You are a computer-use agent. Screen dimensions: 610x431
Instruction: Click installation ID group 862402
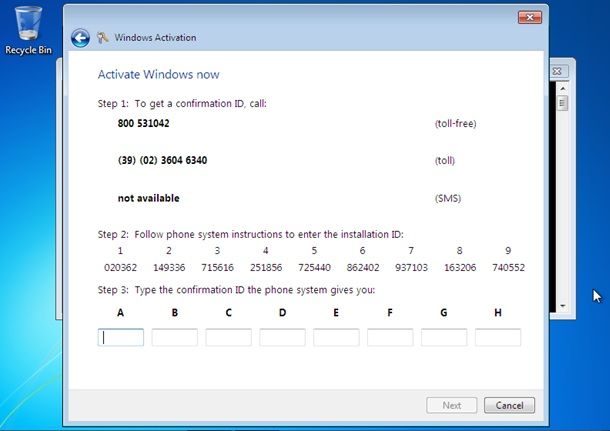tap(363, 268)
